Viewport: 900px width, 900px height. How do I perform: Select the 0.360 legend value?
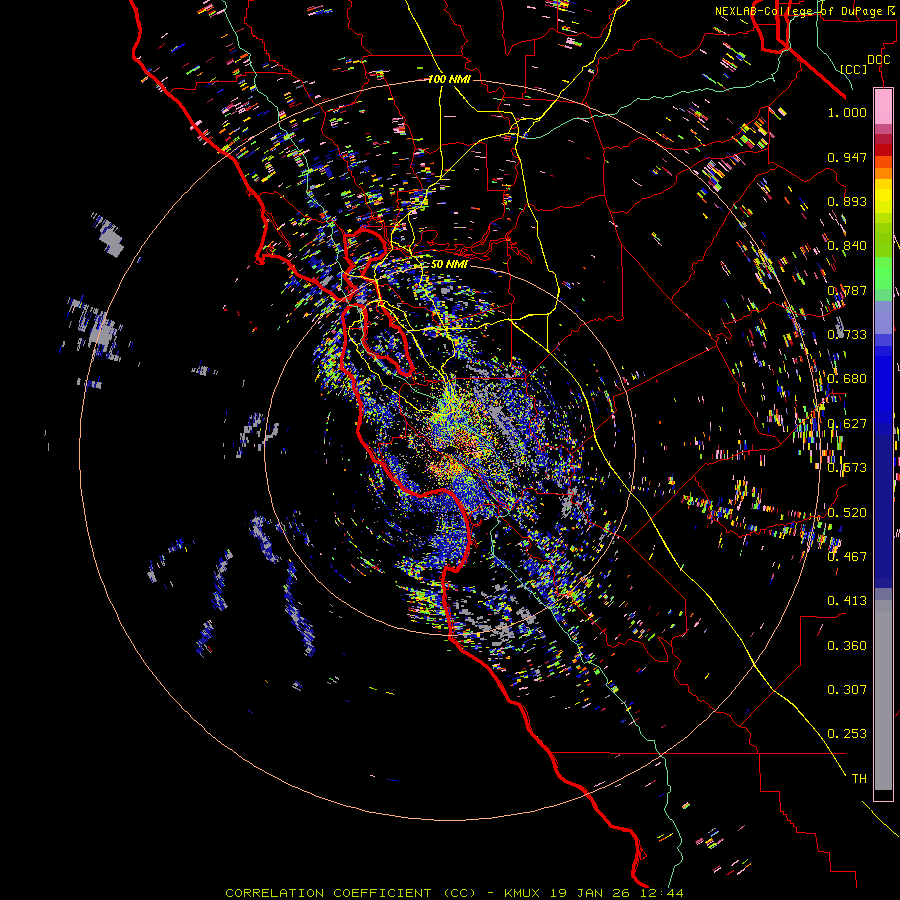(x=847, y=646)
